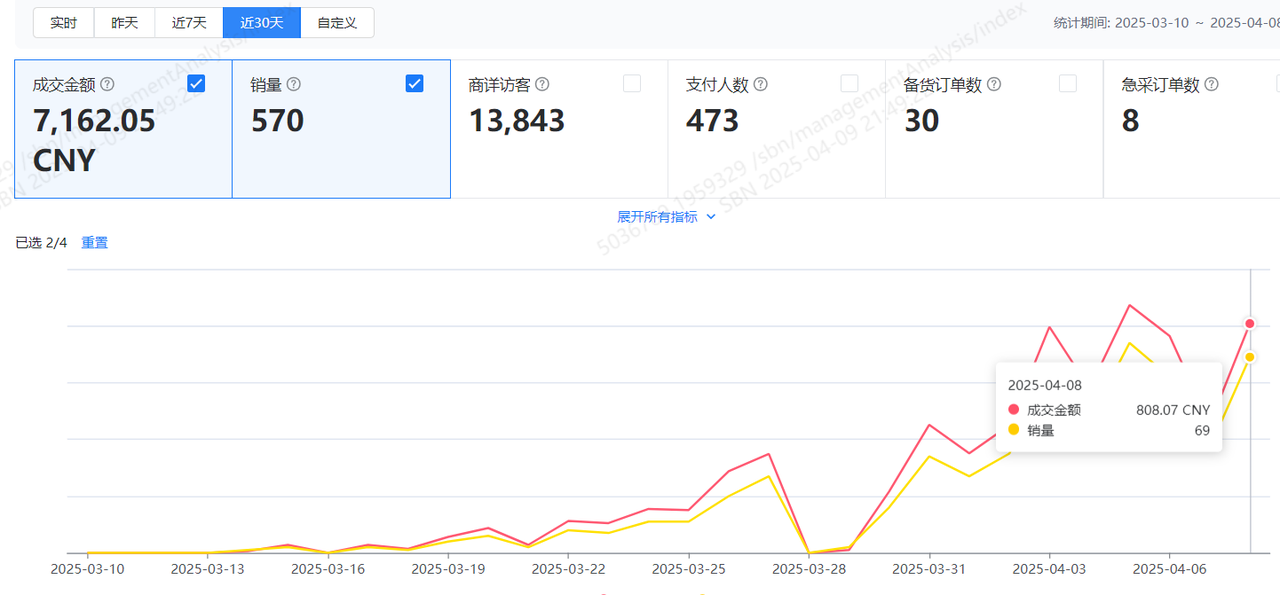The image size is (1280, 595).
Task: Expand all metrics via 展开所有指标
Action: coord(657,217)
